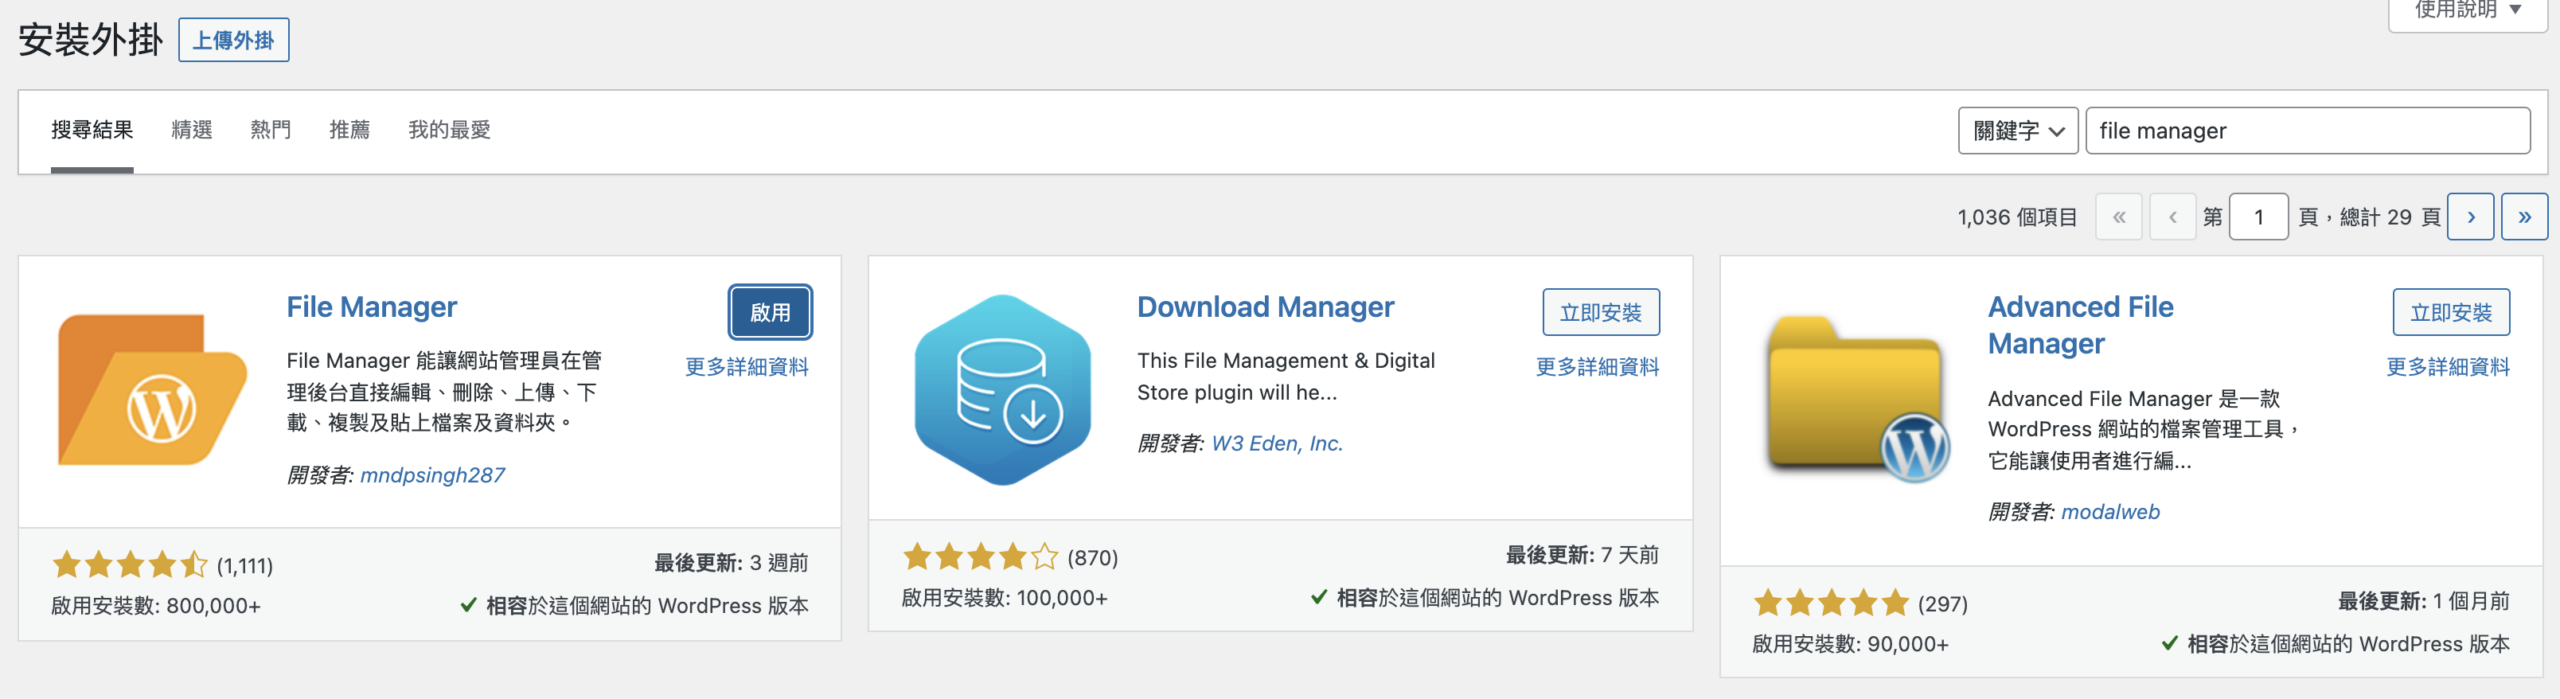Click the Download Manager star rating
The width and height of the screenshot is (2560, 699).
tap(980, 557)
